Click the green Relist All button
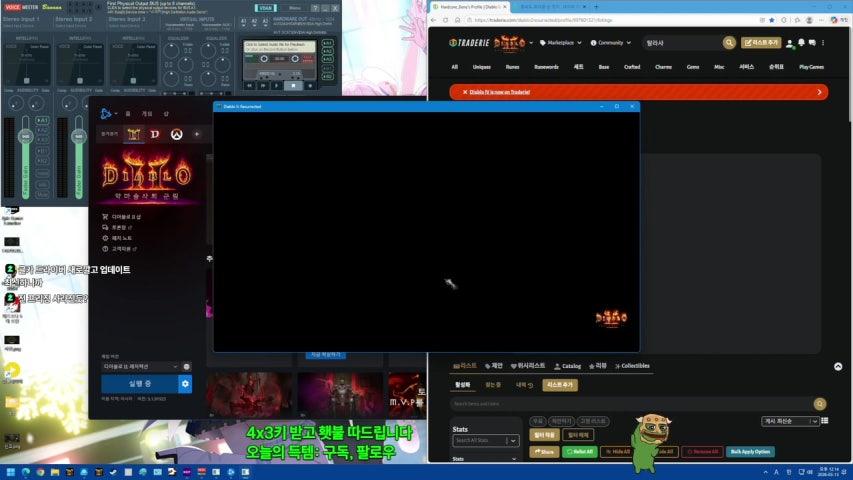Viewport: 853px width, 480px height. (579, 452)
